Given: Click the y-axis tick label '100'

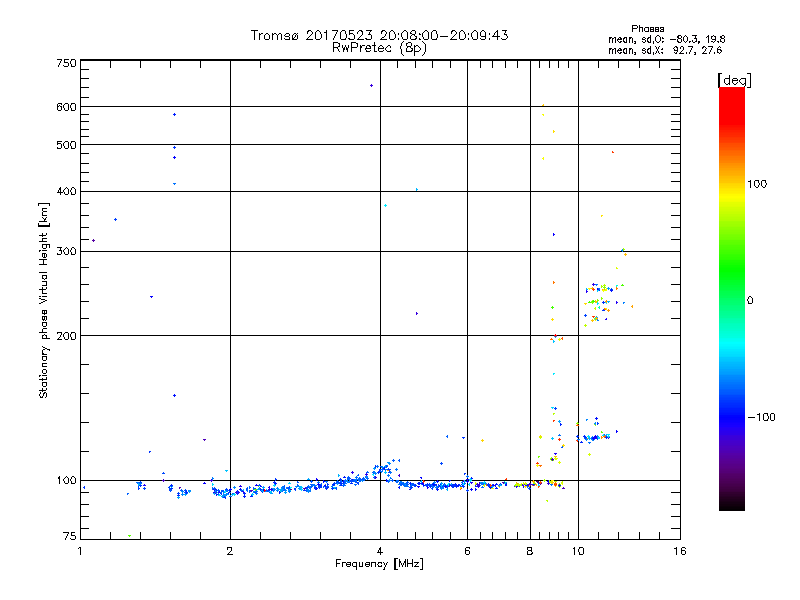Looking at the screenshot, I should tap(66, 481).
